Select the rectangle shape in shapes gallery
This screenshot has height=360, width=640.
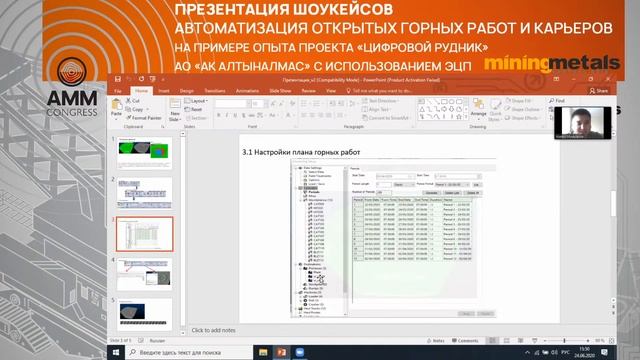coord(444,101)
